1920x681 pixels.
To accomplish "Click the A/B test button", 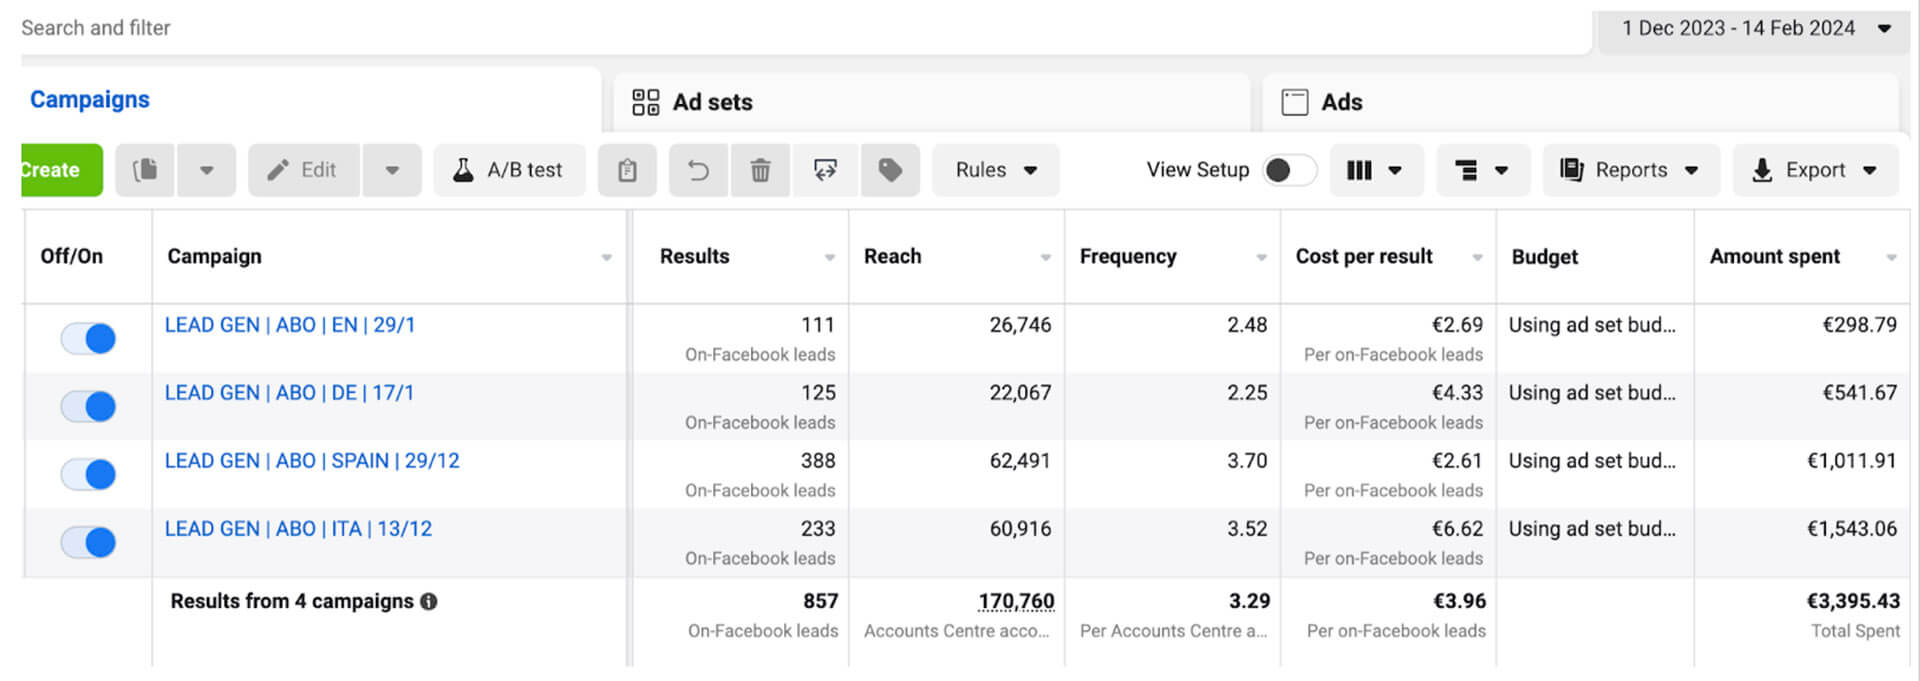I will coord(509,170).
